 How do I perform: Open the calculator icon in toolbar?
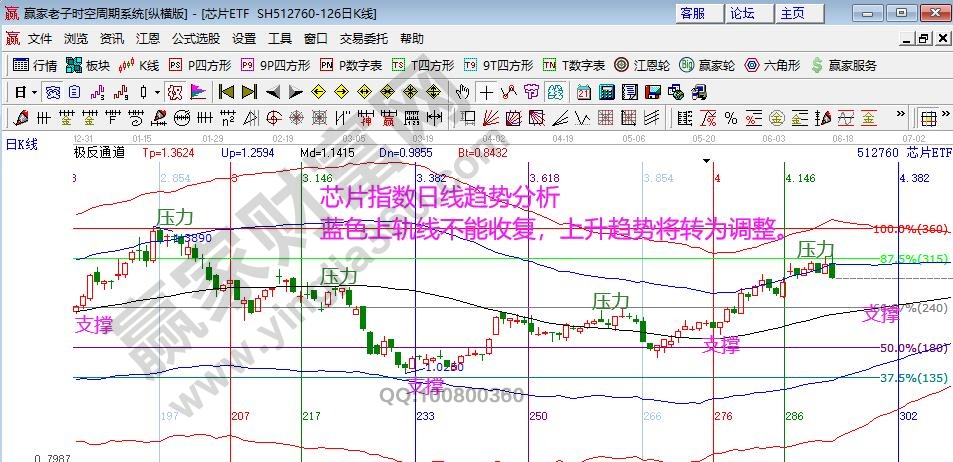click(x=607, y=92)
